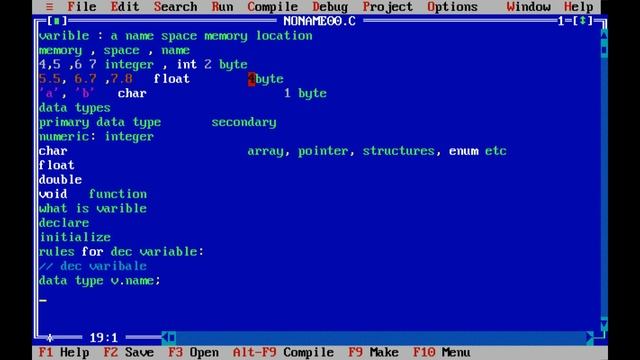Viewport: 640px width, 360px height.
Task: Click the F2 Save status bar button
Action: [129, 352]
